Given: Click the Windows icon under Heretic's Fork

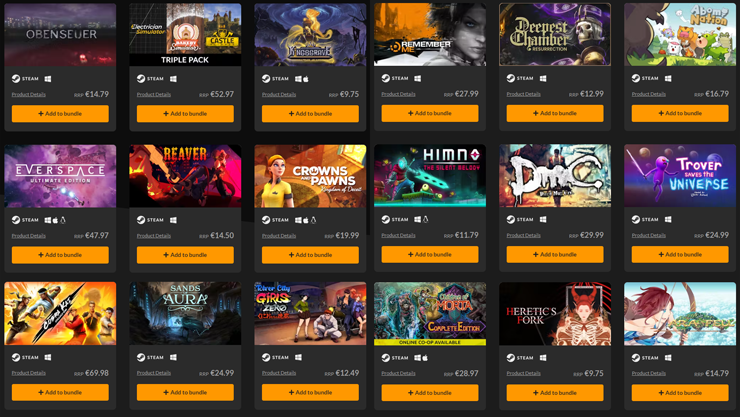Looking at the screenshot, I should [x=543, y=358].
